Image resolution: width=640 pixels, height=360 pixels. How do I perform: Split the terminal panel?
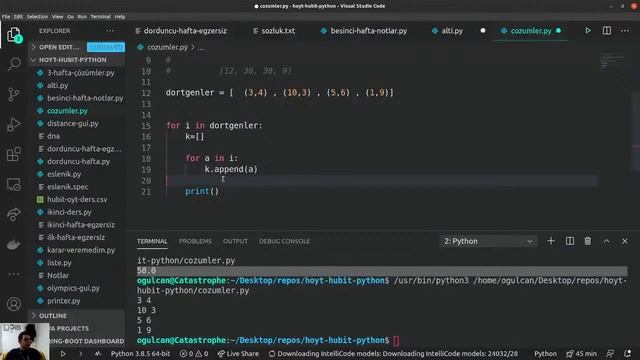coord(569,241)
